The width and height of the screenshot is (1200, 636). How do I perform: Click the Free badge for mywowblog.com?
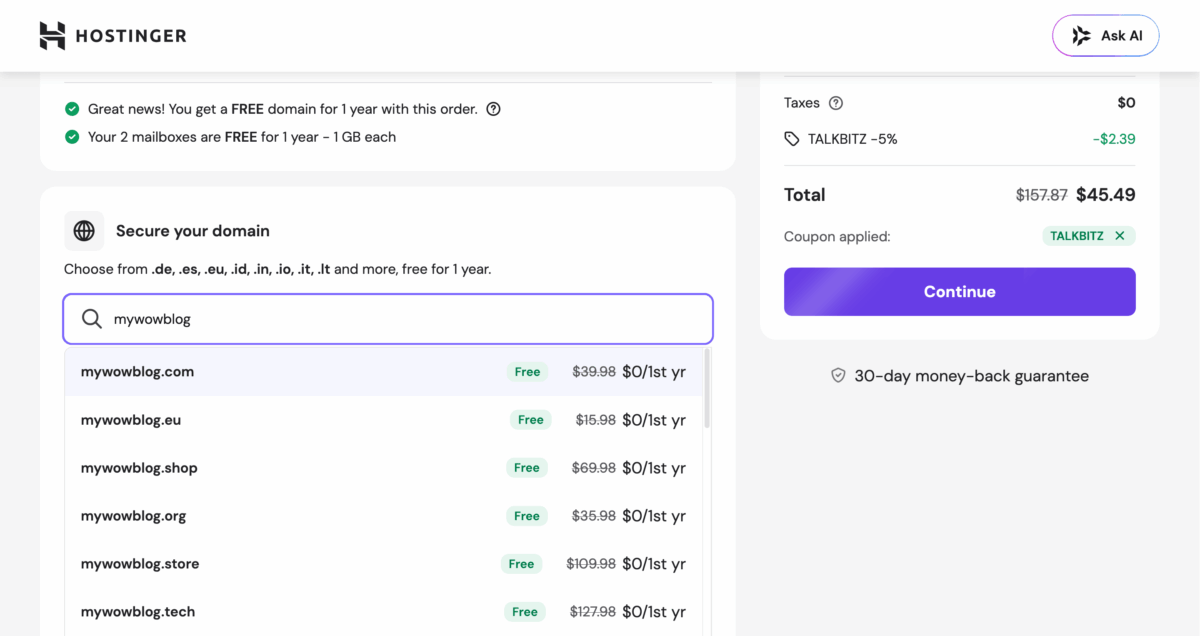click(527, 372)
